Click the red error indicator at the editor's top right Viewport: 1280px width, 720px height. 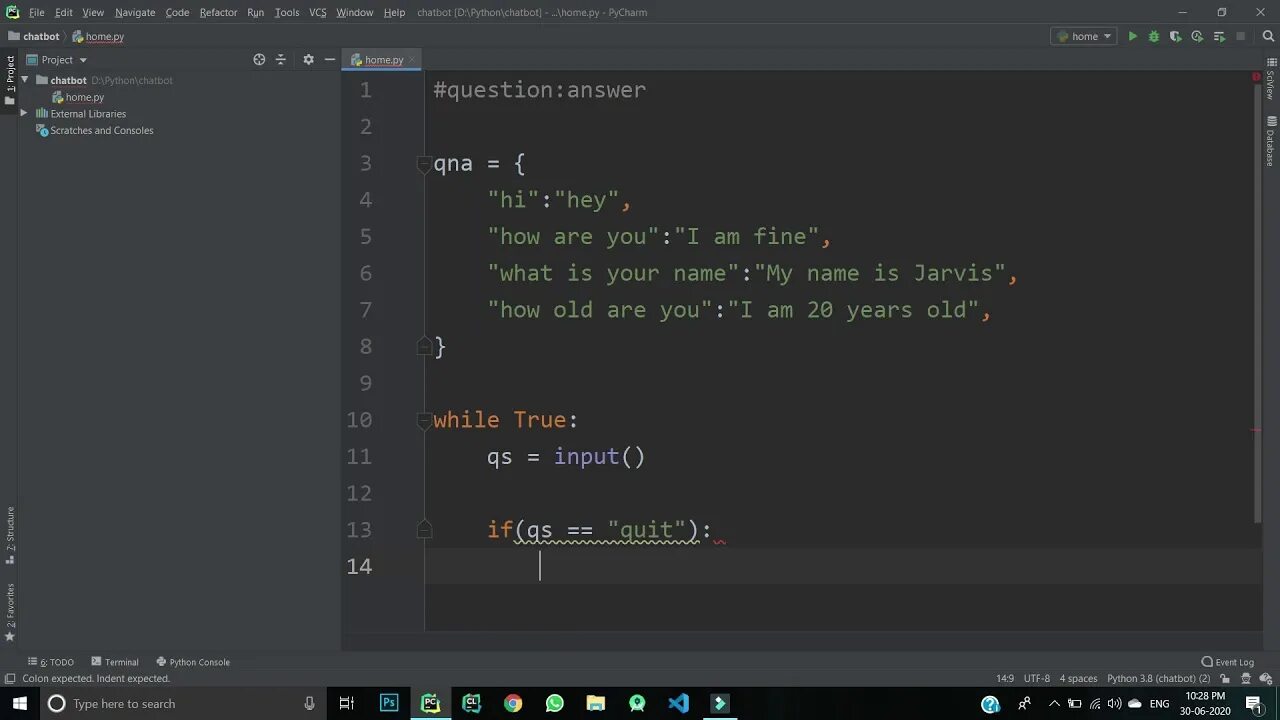point(1256,77)
